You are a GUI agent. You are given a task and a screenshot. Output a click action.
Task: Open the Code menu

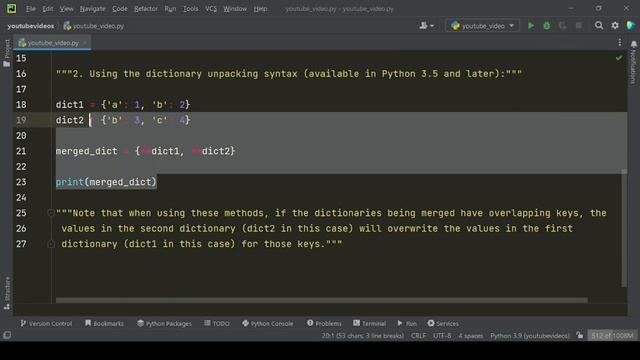pyautogui.click(x=120, y=9)
